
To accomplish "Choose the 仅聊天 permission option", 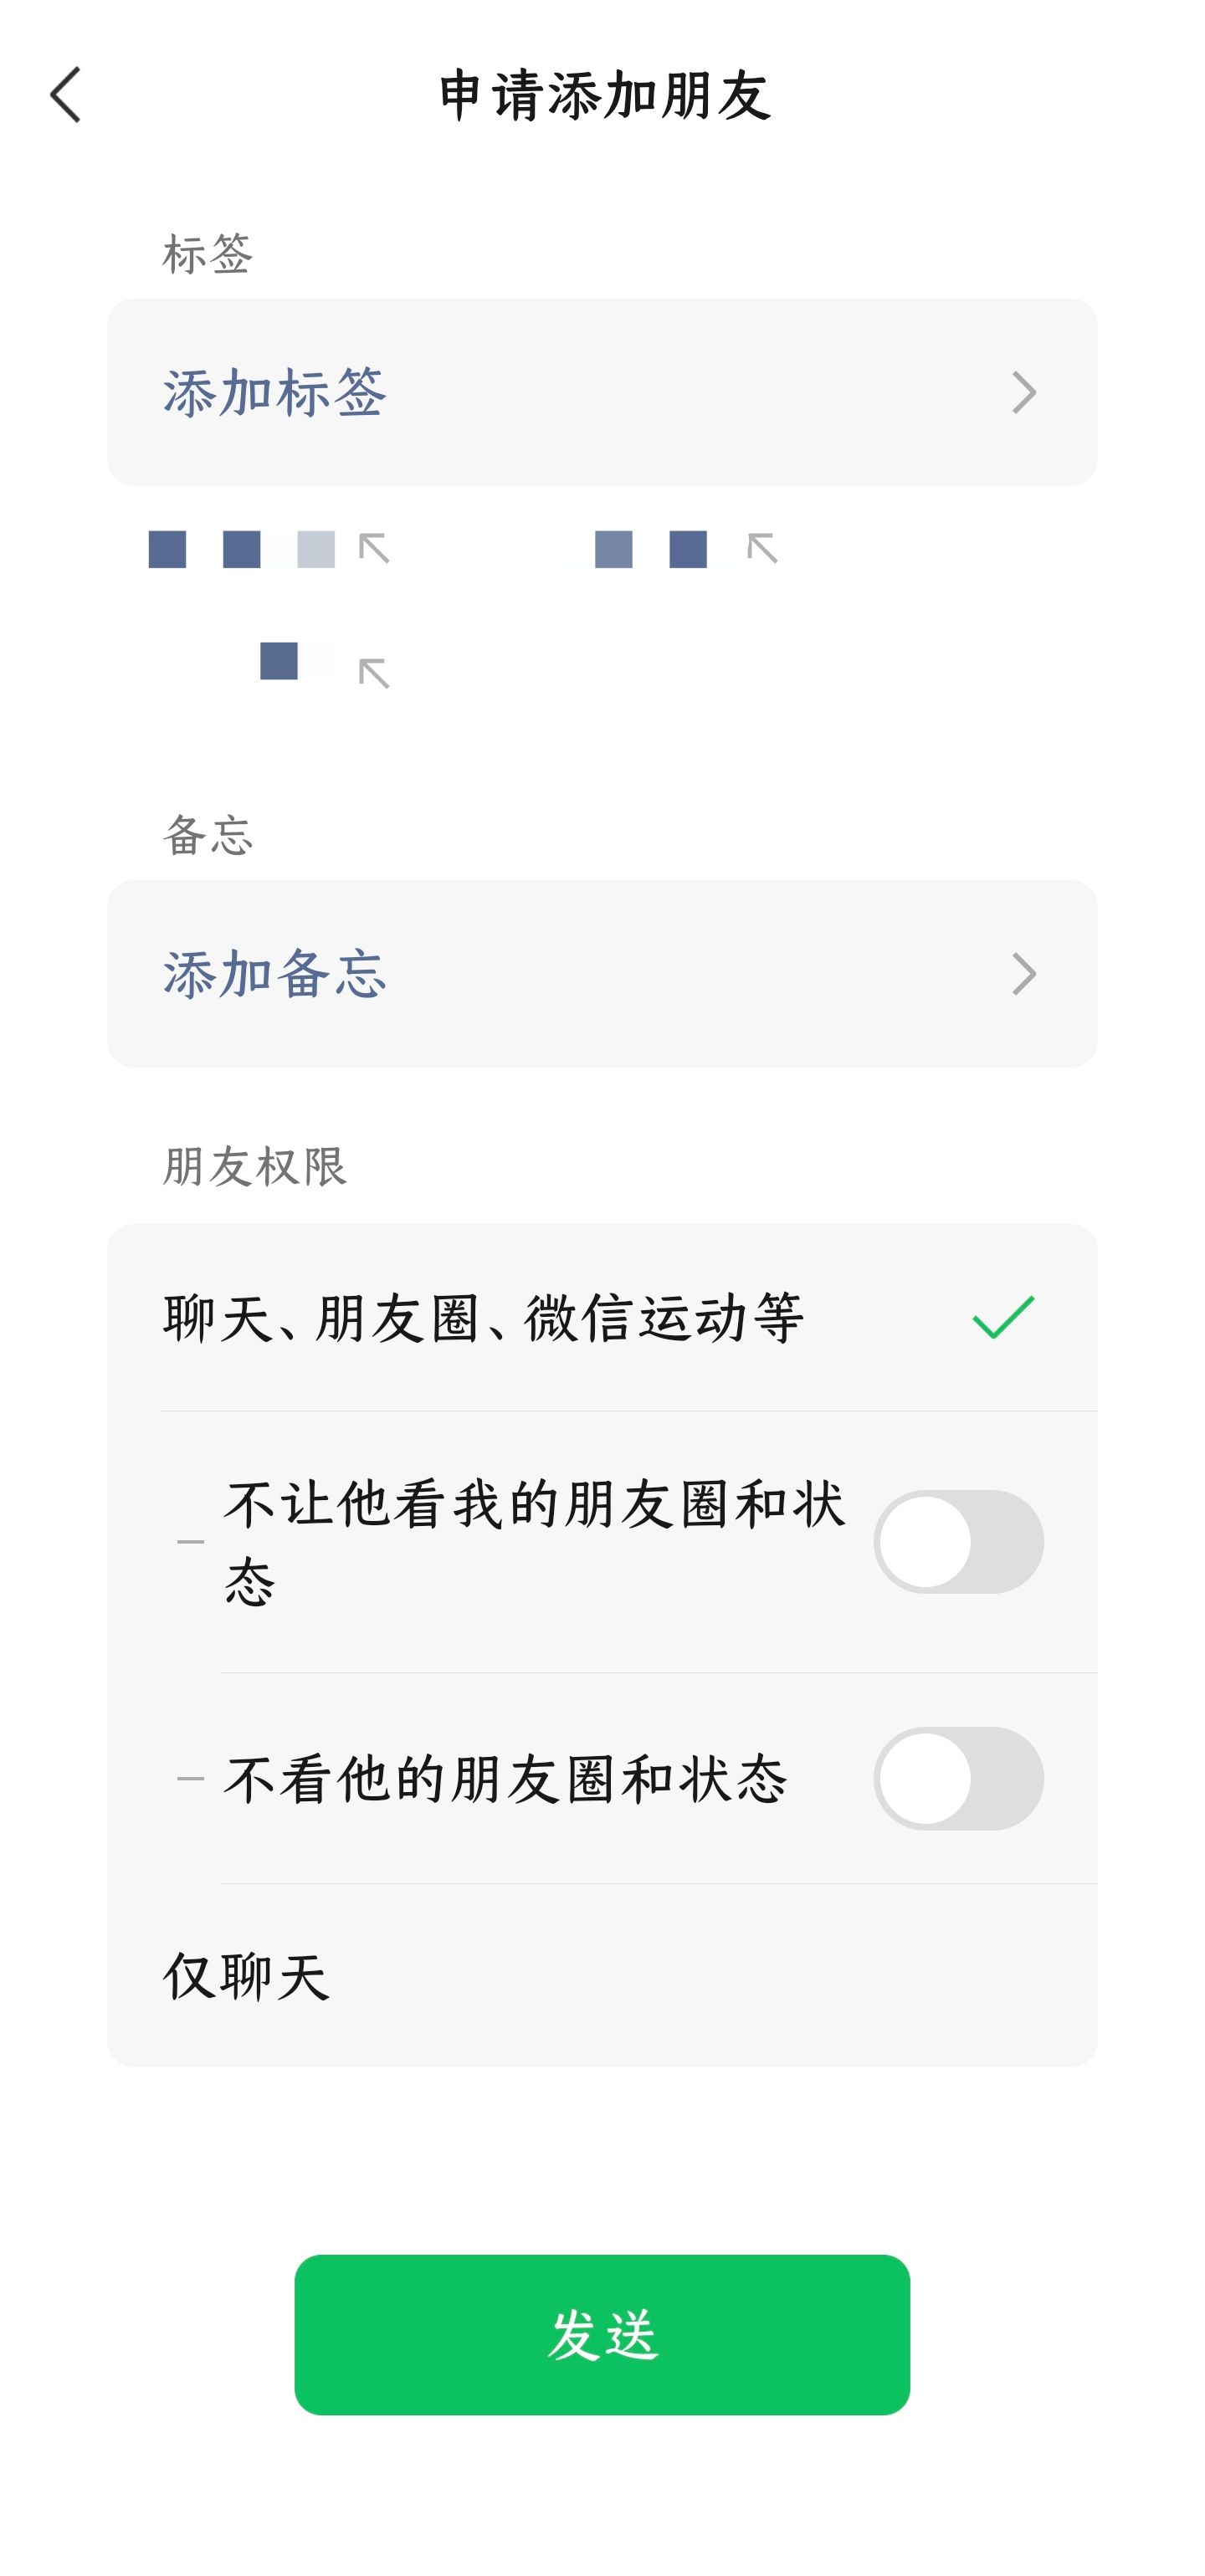I will (247, 1977).
